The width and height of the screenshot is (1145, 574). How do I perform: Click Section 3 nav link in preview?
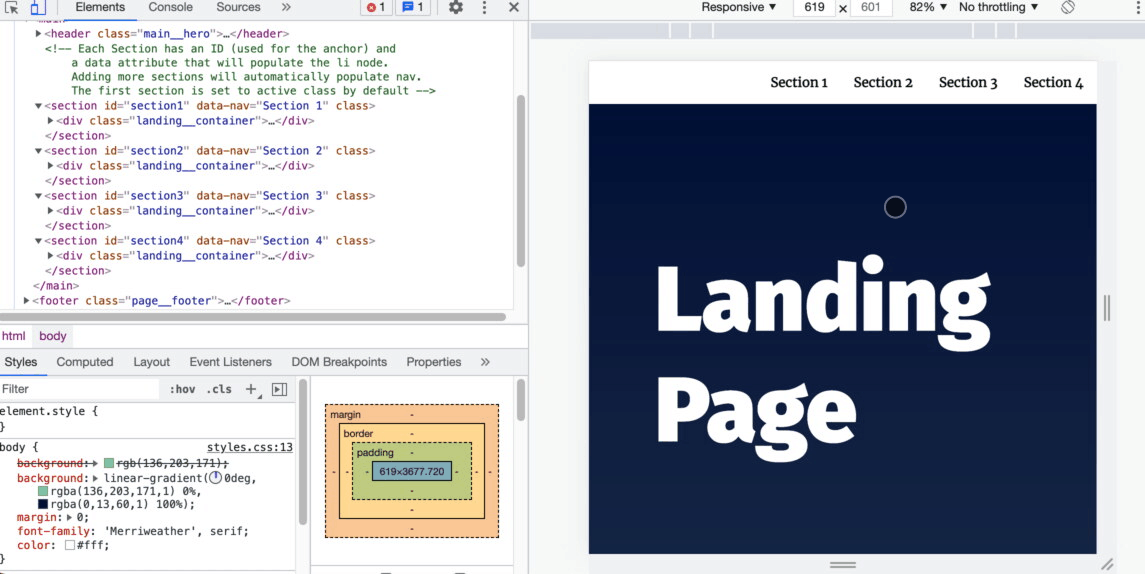coord(968,83)
